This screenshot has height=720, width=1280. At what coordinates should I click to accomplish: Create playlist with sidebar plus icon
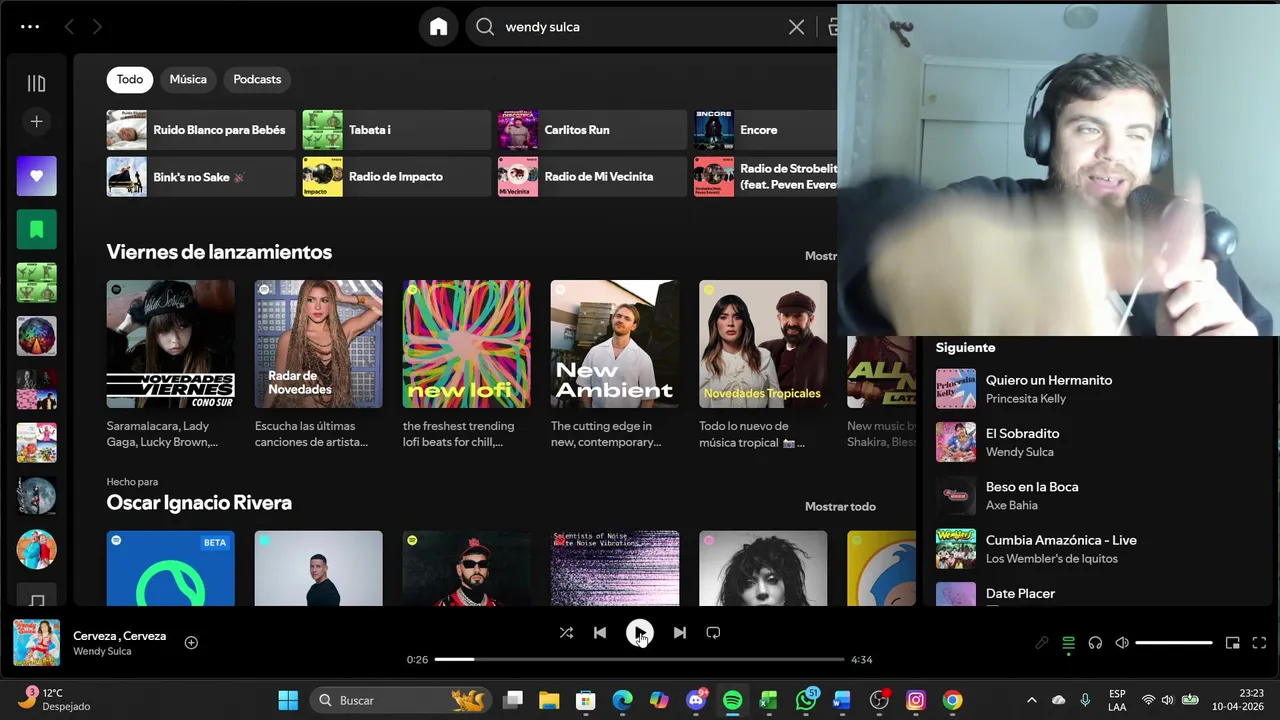pos(36,121)
